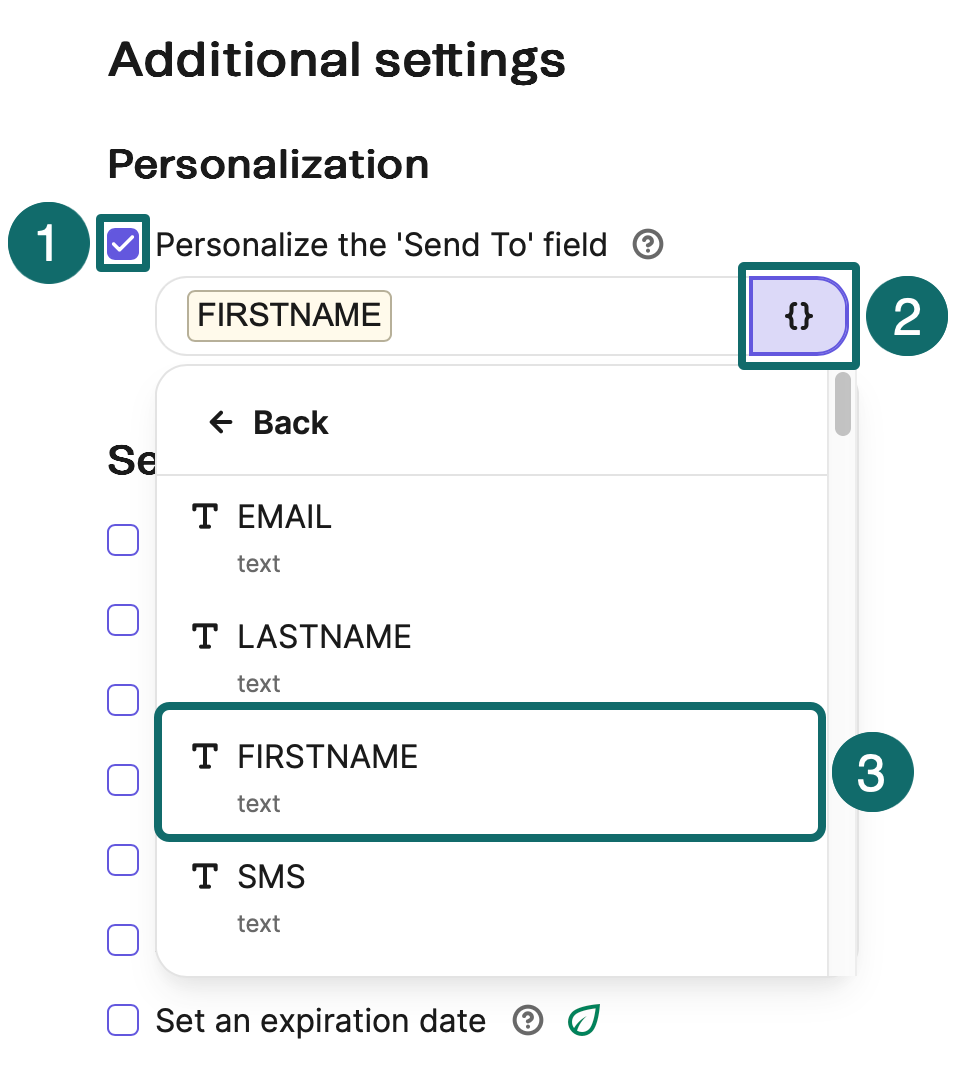Click the dropdown list scrollbar

[x=843, y=415]
